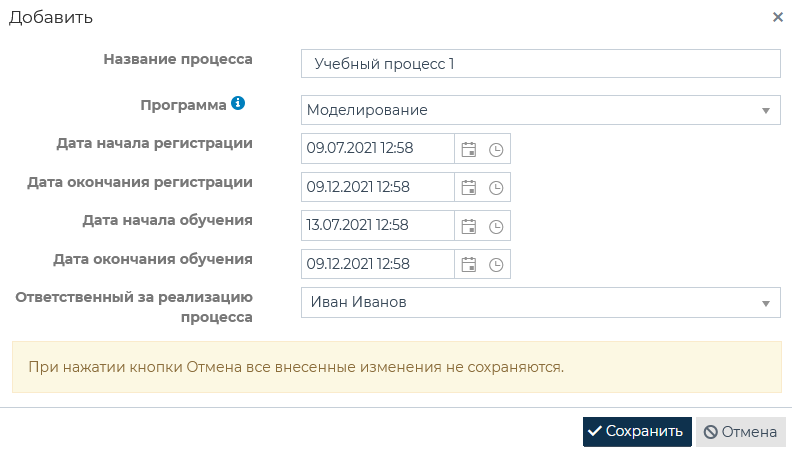792x470 pixels.
Task: Click the Название процесса text field
Action: [540, 64]
